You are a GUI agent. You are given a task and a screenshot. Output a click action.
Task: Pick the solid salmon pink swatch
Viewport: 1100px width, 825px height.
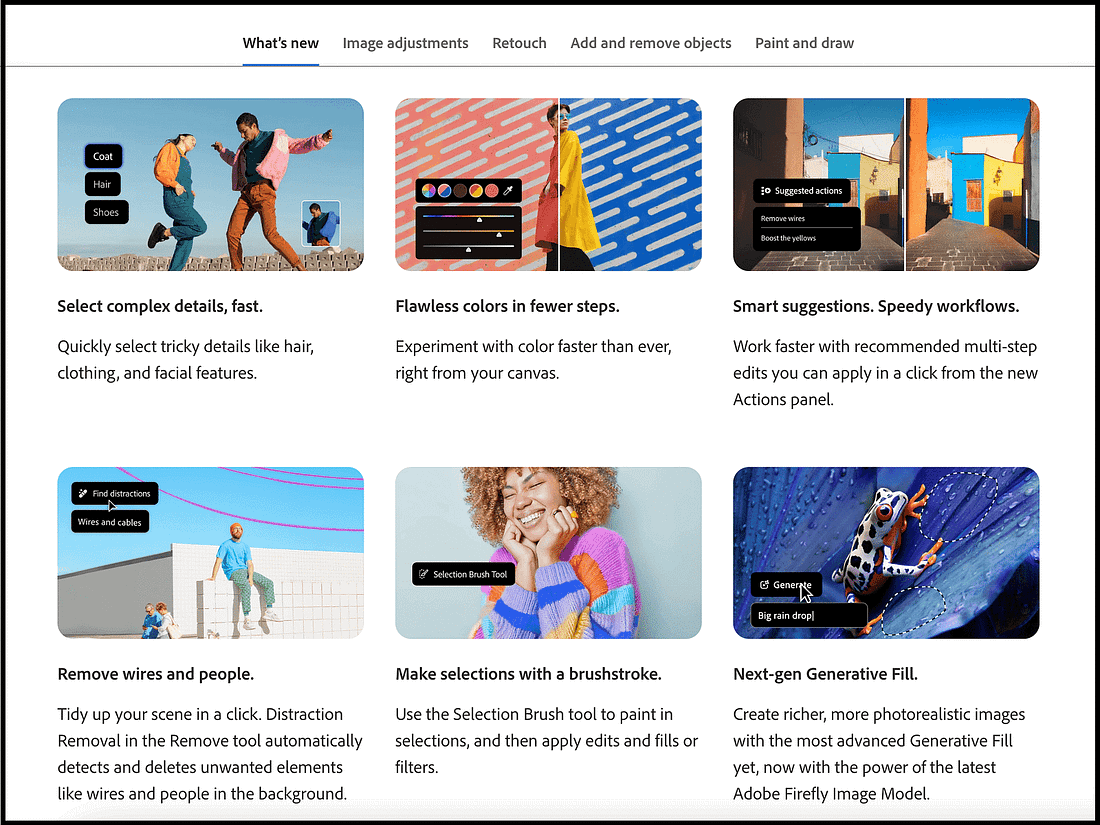(492, 190)
